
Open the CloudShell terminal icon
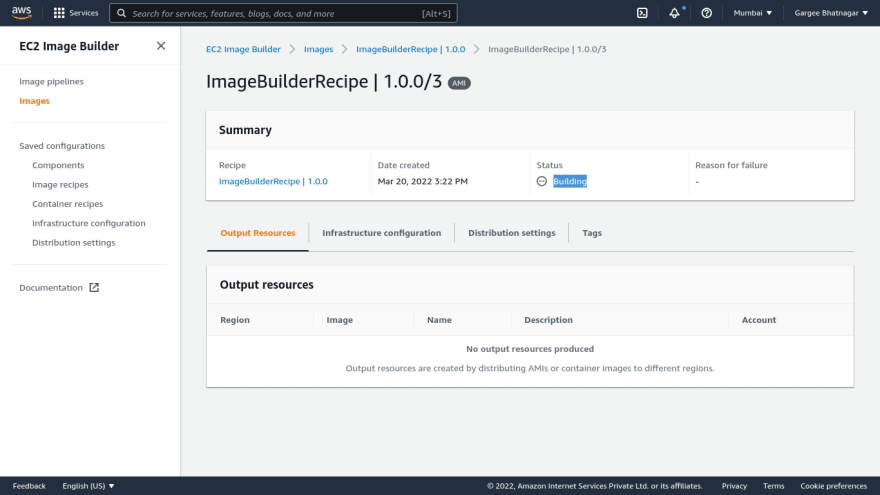tap(642, 13)
